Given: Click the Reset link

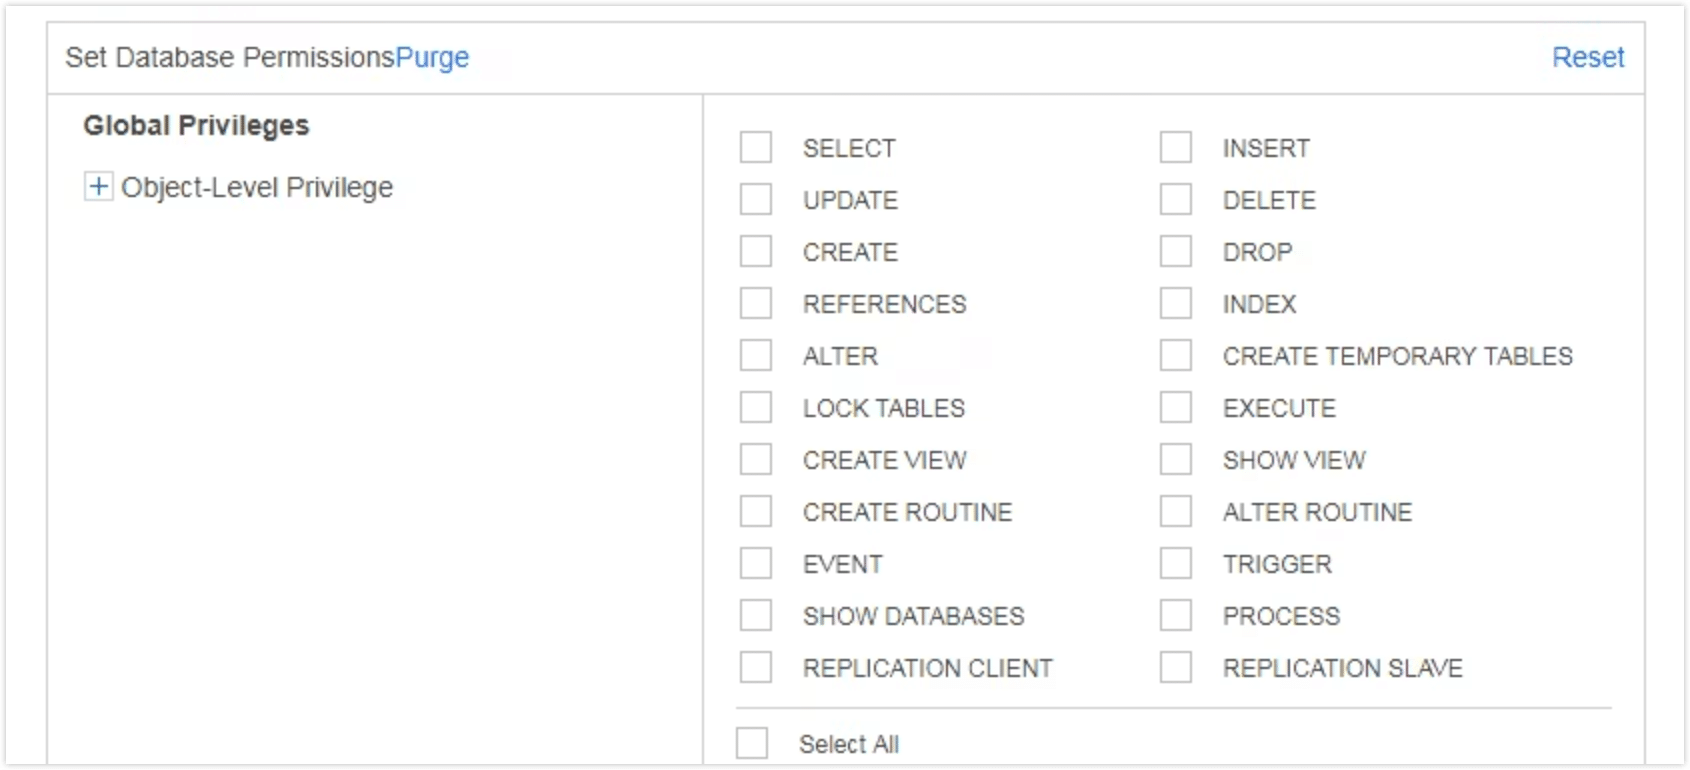Looking at the screenshot, I should pos(1587,58).
